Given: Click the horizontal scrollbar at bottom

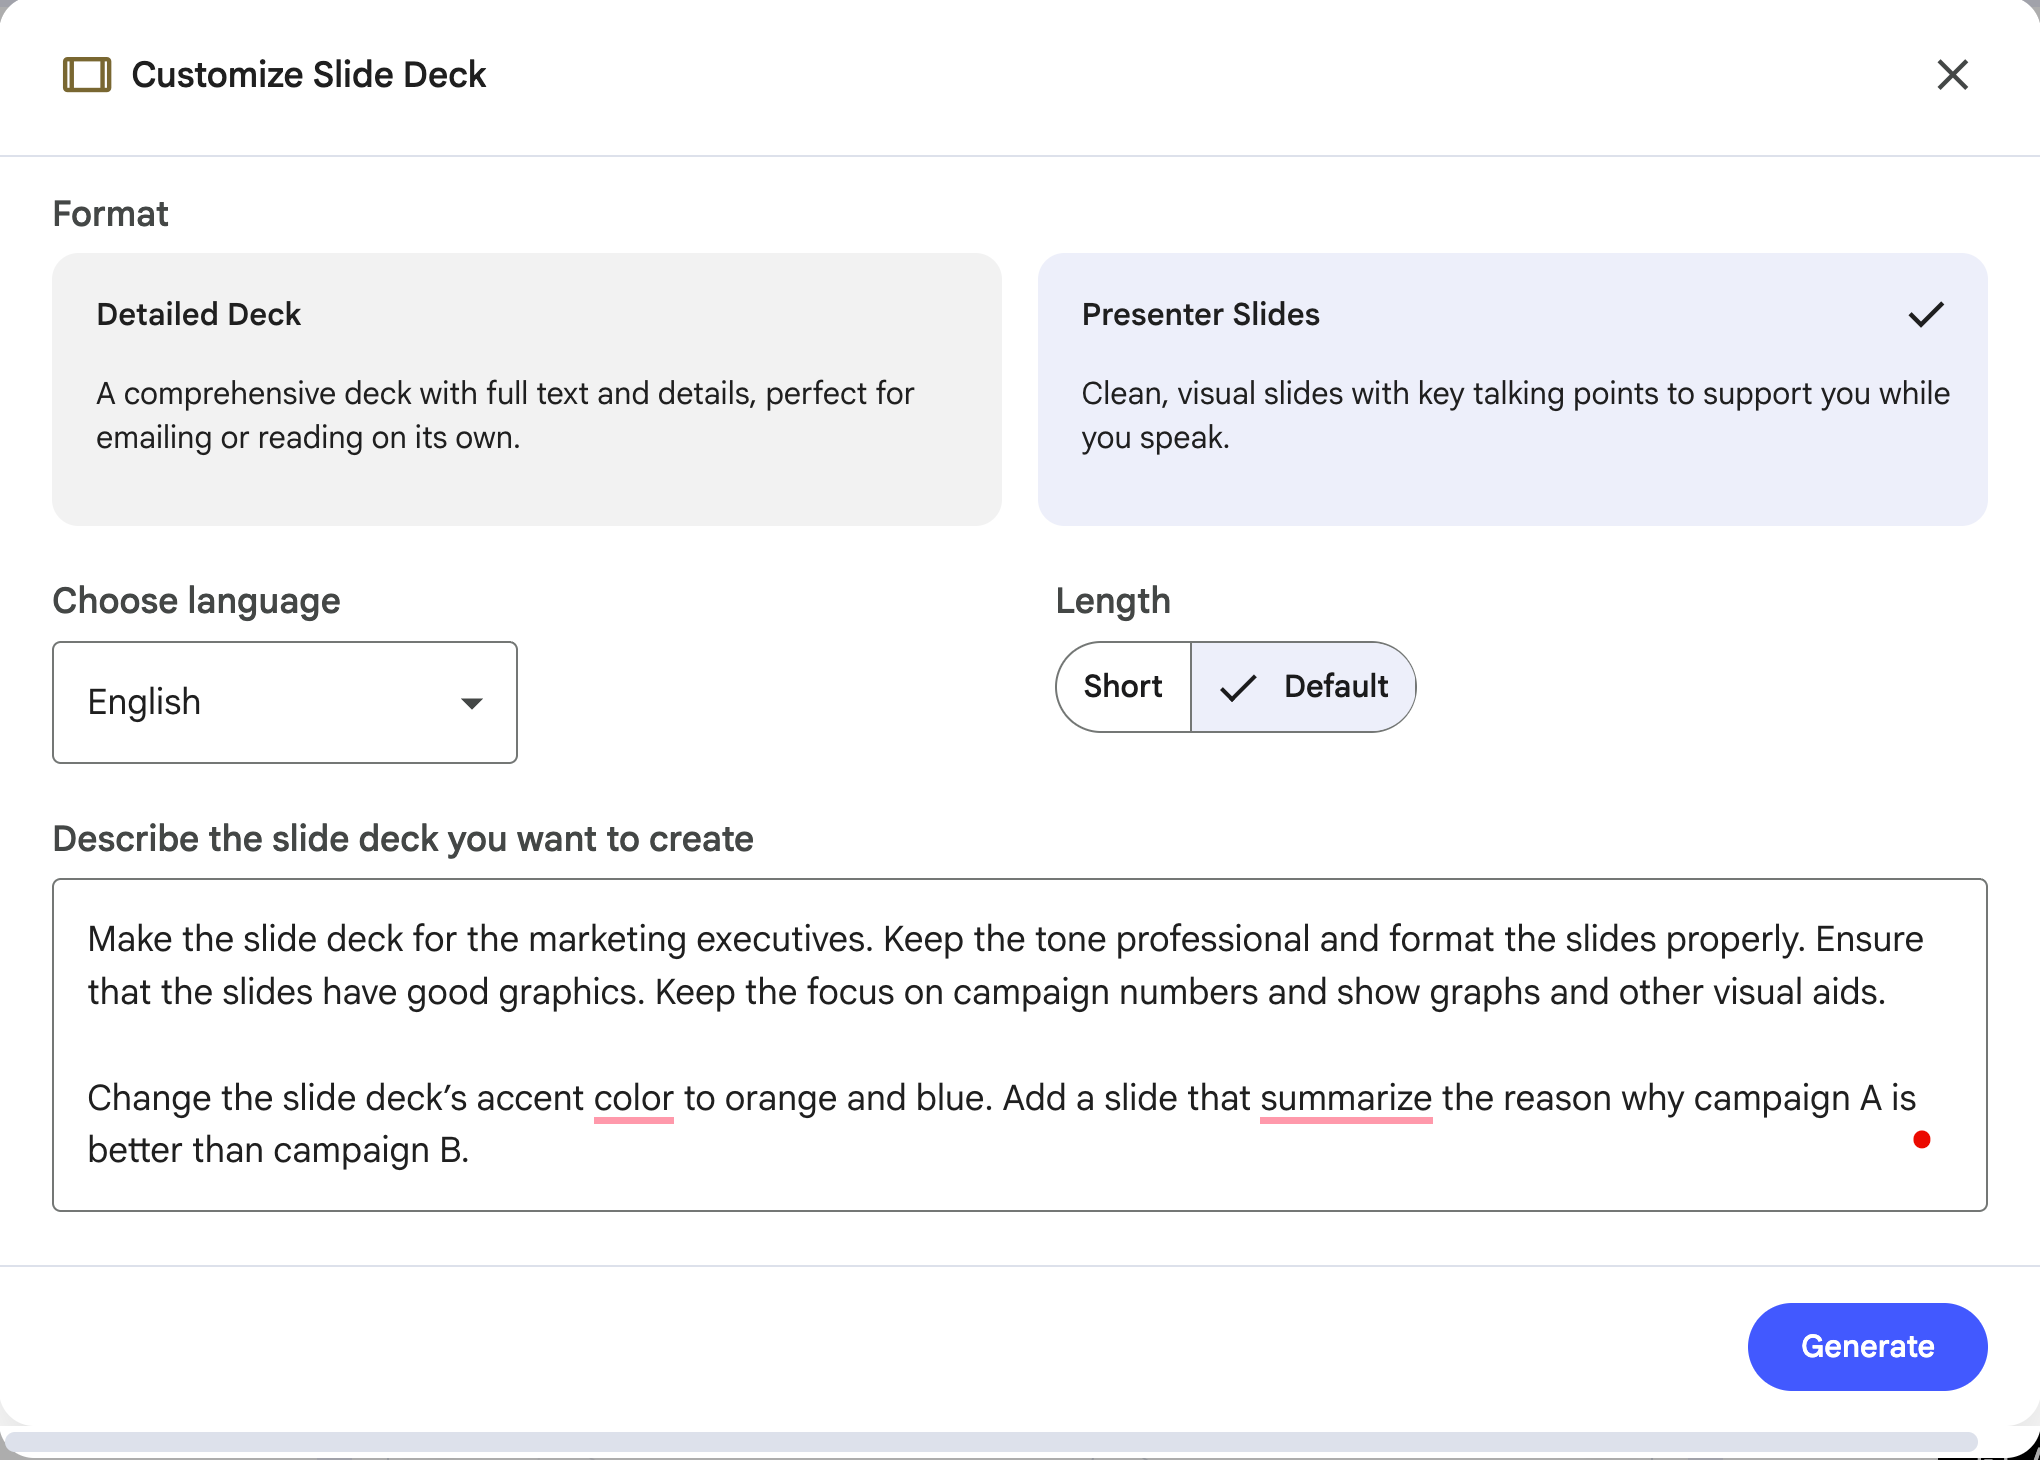Looking at the screenshot, I should 990,1441.
